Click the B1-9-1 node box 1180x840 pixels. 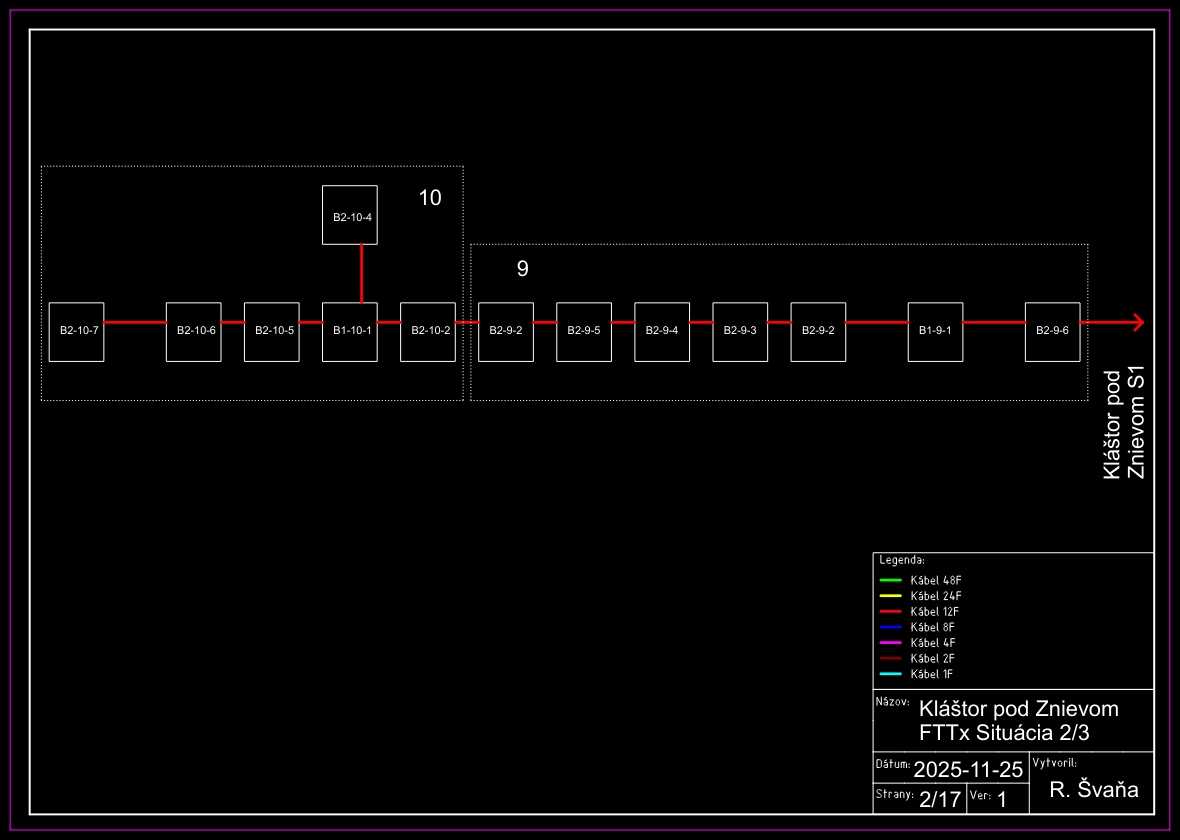[x=935, y=331]
